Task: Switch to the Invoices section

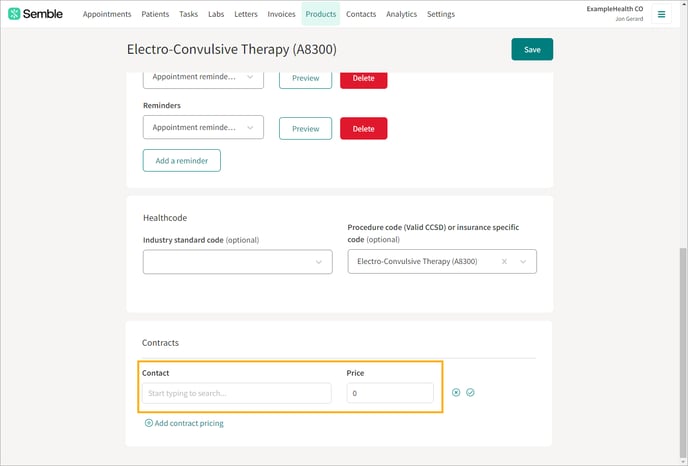Action: coord(281,14)
